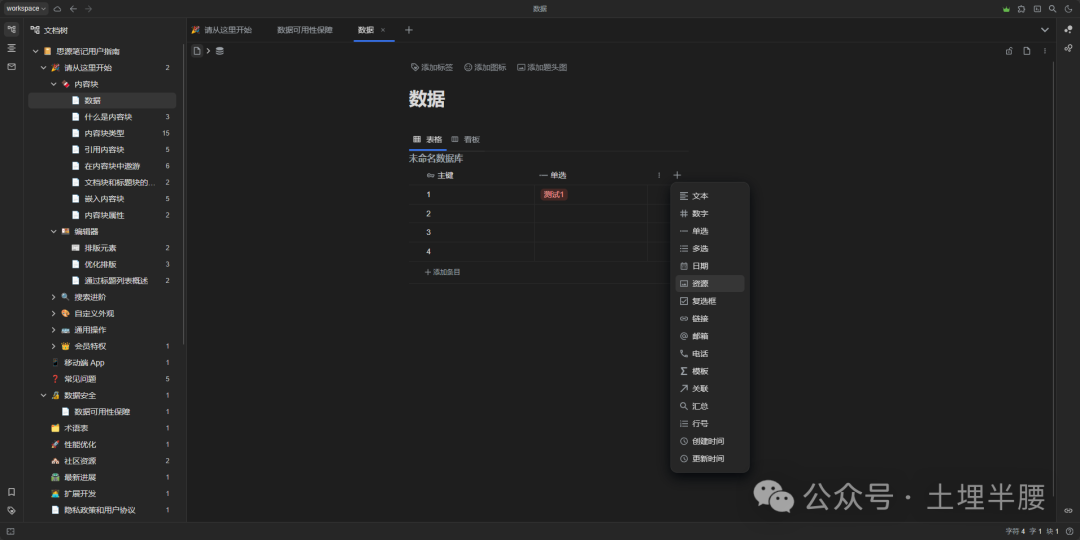Image resolution: width=1080 pixels, height=540 pixels.
Task: Open the global graph view dock icon
Action: click(1068, 30)
